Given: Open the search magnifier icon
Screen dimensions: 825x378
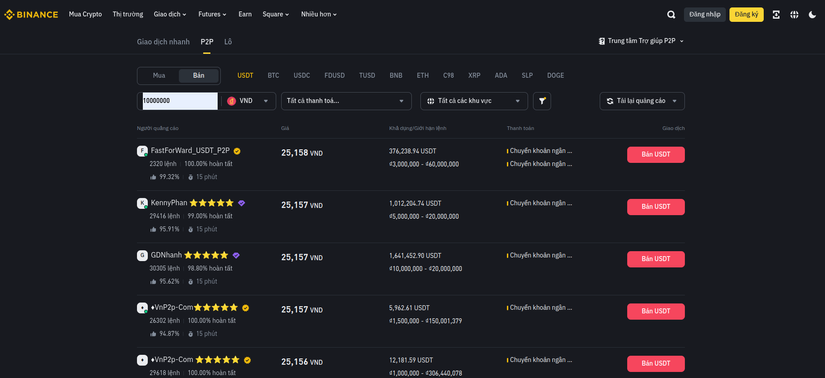Looking at the screenshot, I should tap(671, 15).
